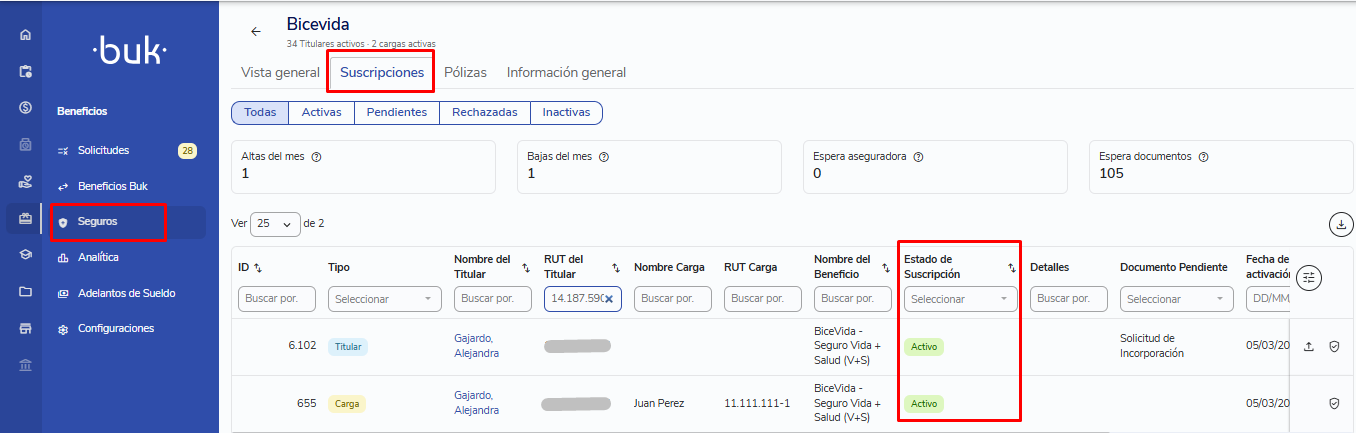Image resolution: width=1356 pixels, height=433 pixels.
Task: Click the shield icon in row 655
Action: (x=1334, y=403)
